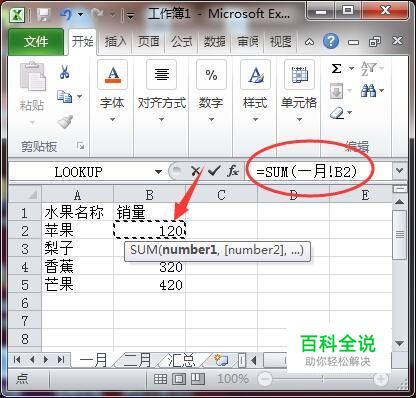This screenshot has height=398, width=416.
Task: Switch to Normal view icon in status bar
Action: (x=160, y=379)
